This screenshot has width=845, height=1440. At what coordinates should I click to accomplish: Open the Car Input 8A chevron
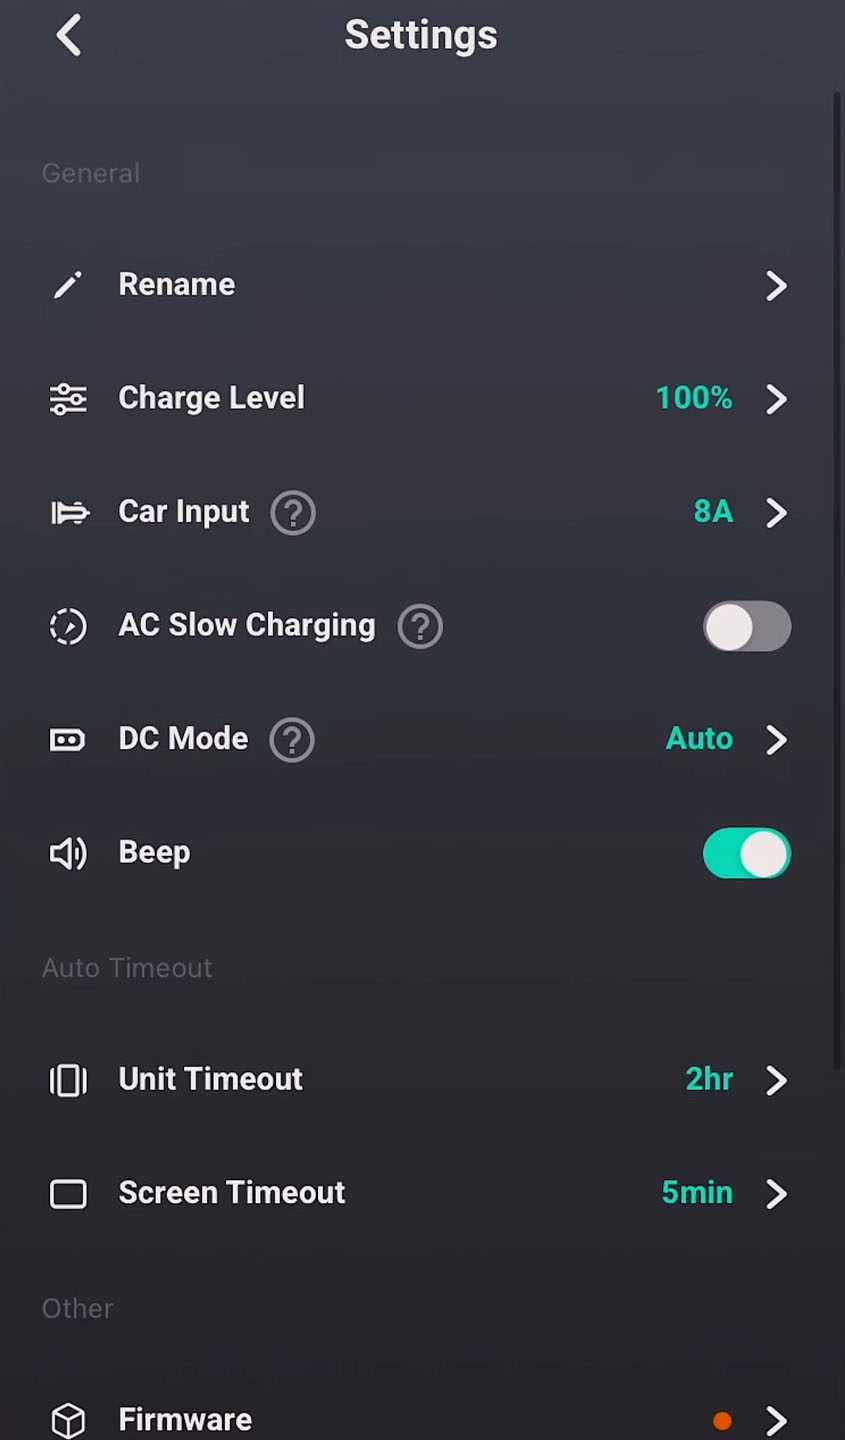(776, 513)
